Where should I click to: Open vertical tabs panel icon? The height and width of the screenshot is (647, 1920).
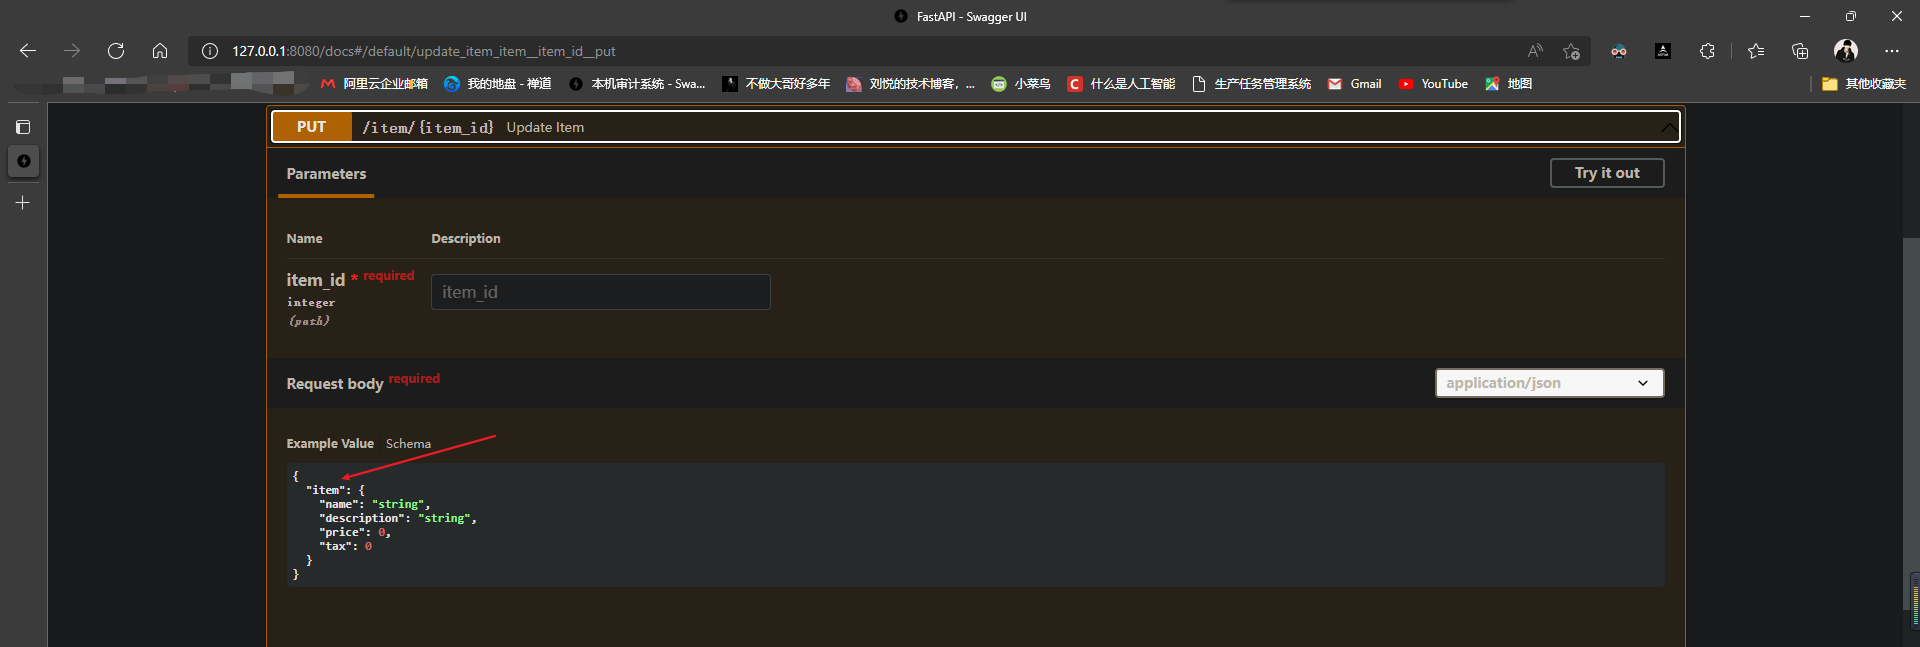pos(23,127)
